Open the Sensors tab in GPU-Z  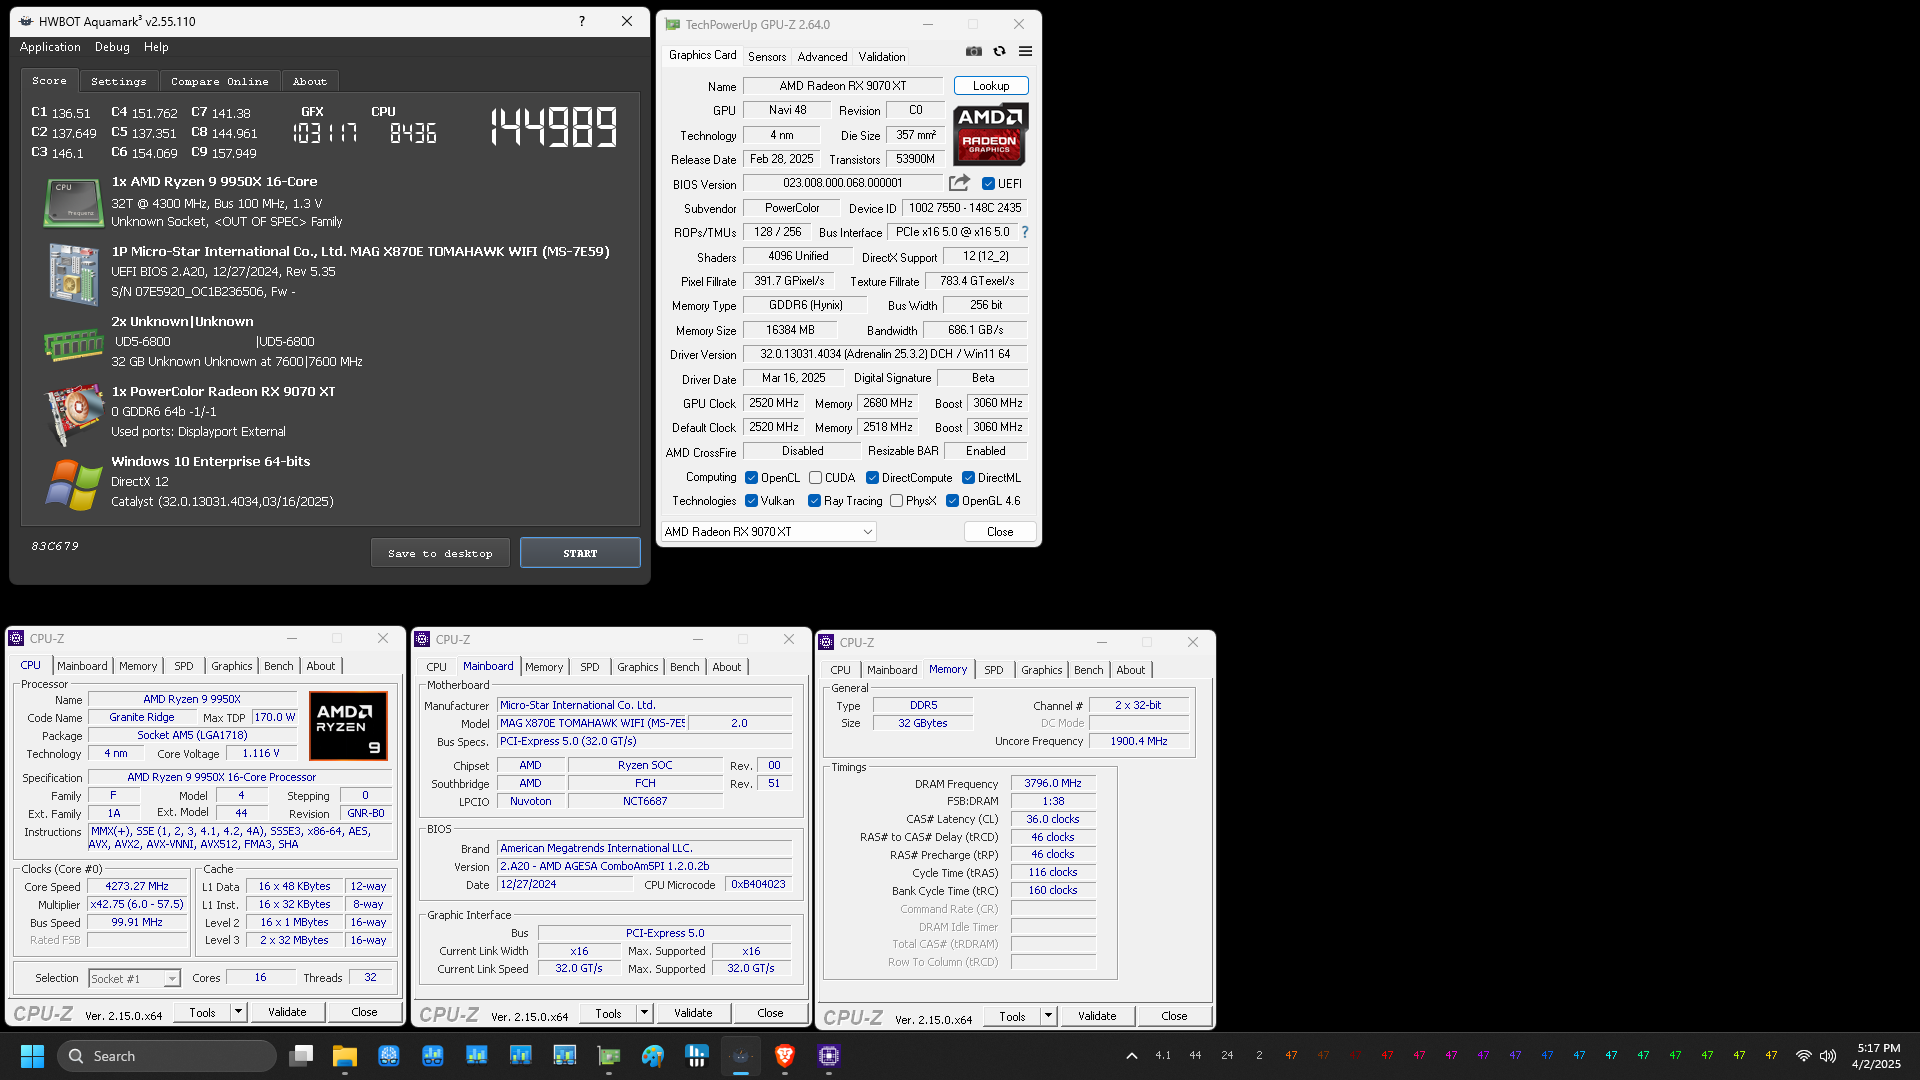pos(767,57)
